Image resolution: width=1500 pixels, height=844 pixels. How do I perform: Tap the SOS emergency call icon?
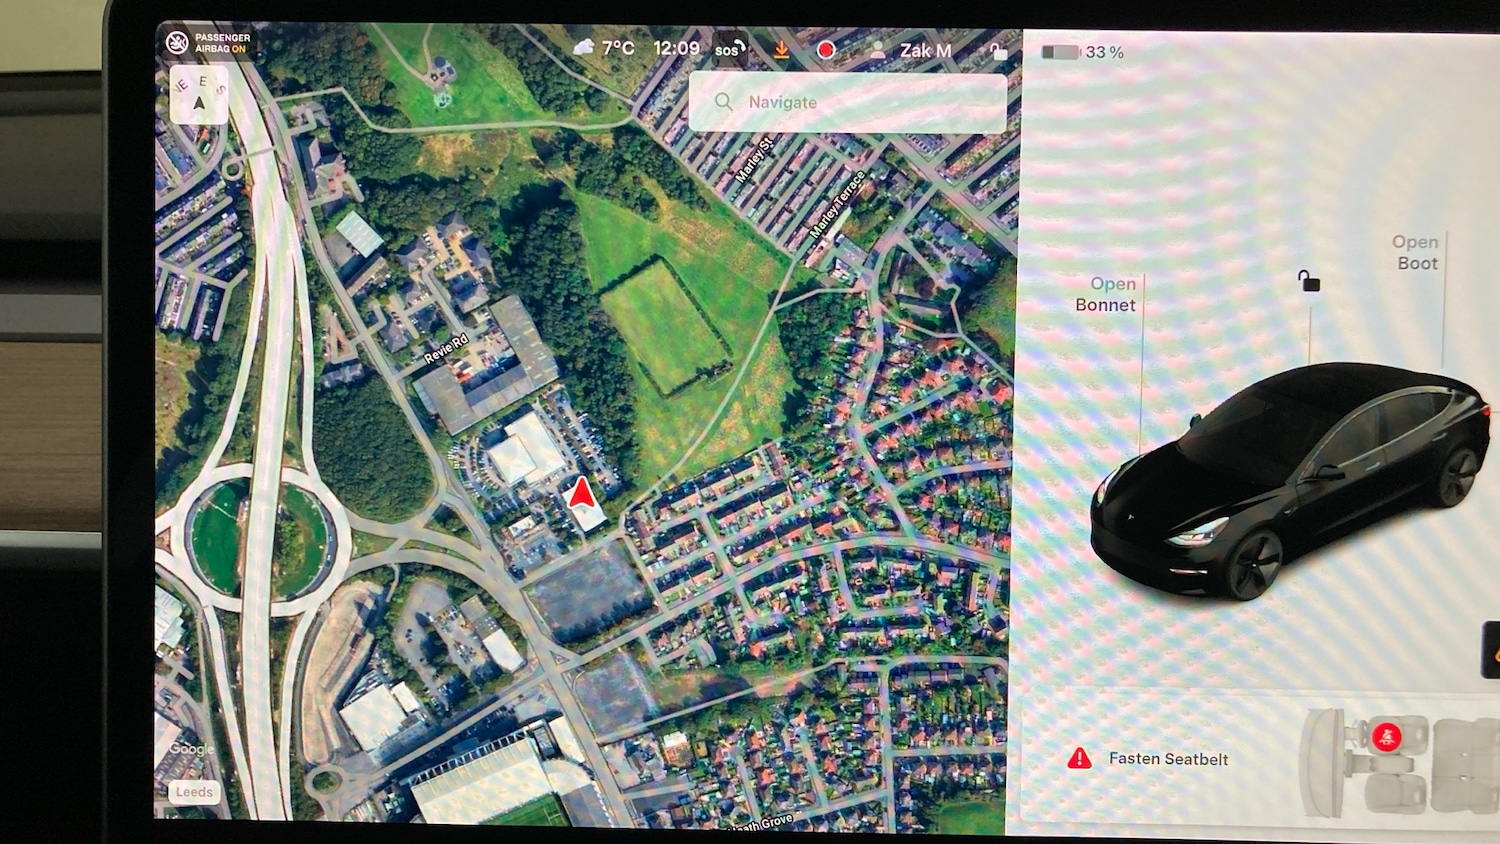[x=727, y=50]
